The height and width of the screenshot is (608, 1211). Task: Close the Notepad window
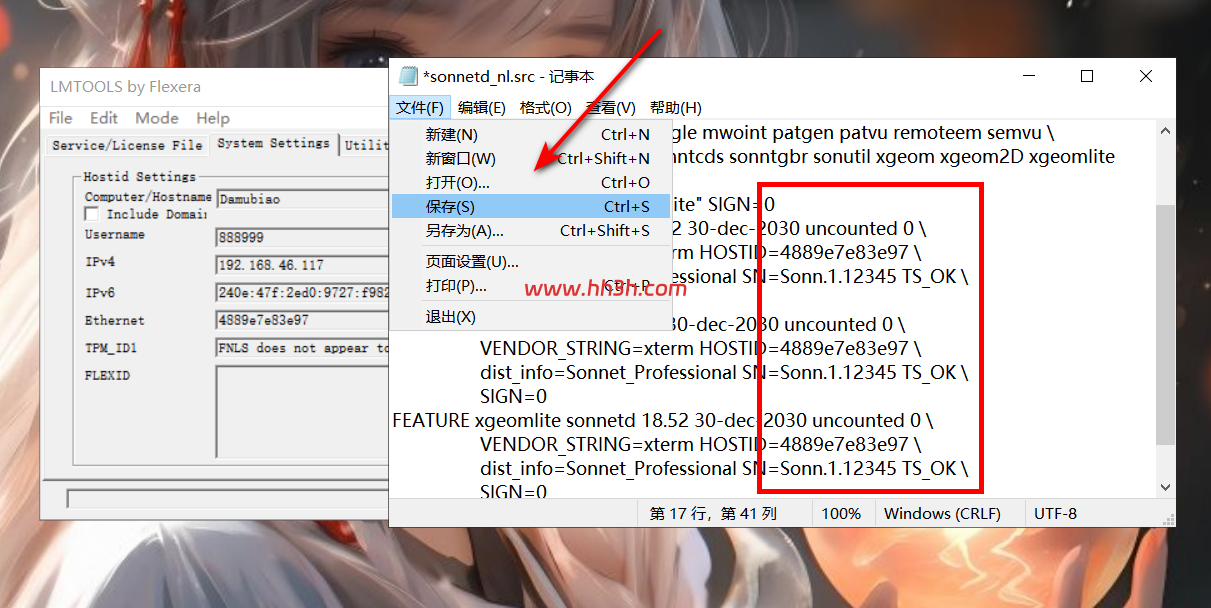(1146, 76)
